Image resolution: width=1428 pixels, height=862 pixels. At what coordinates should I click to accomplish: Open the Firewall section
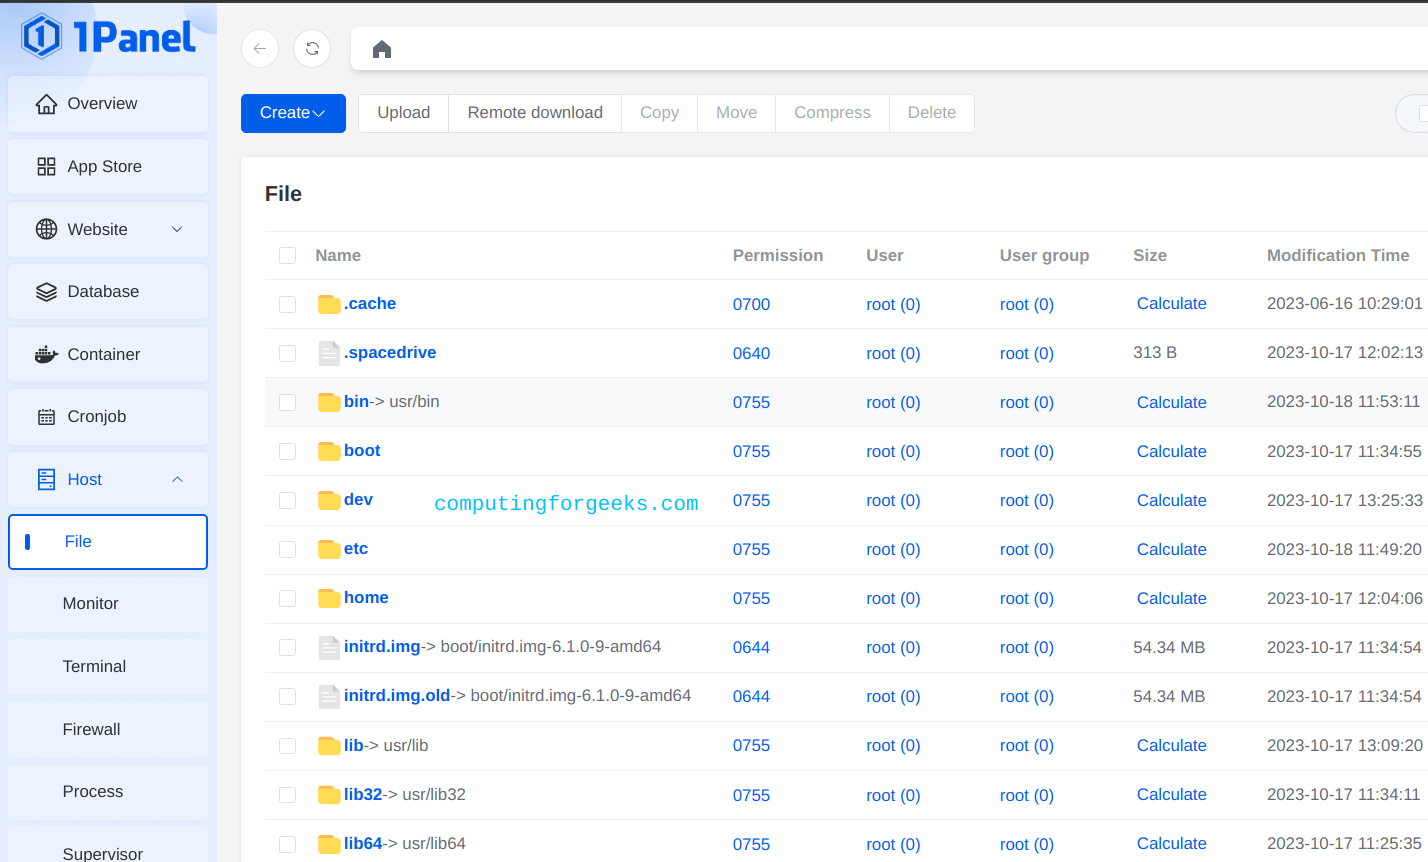[x=93, y=729]
